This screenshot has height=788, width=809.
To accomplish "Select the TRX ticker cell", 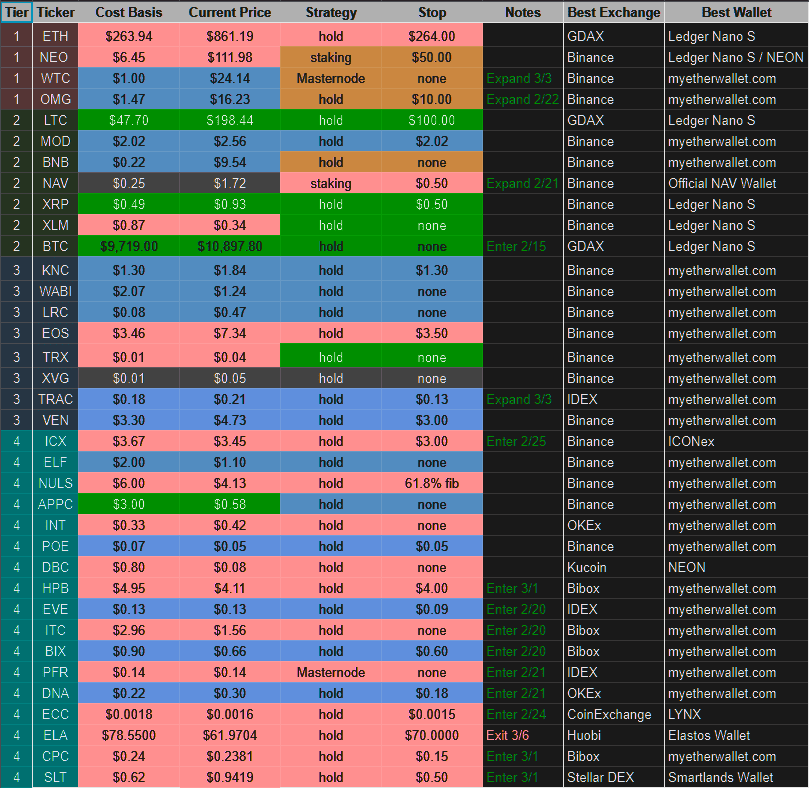I will (55, 357).
